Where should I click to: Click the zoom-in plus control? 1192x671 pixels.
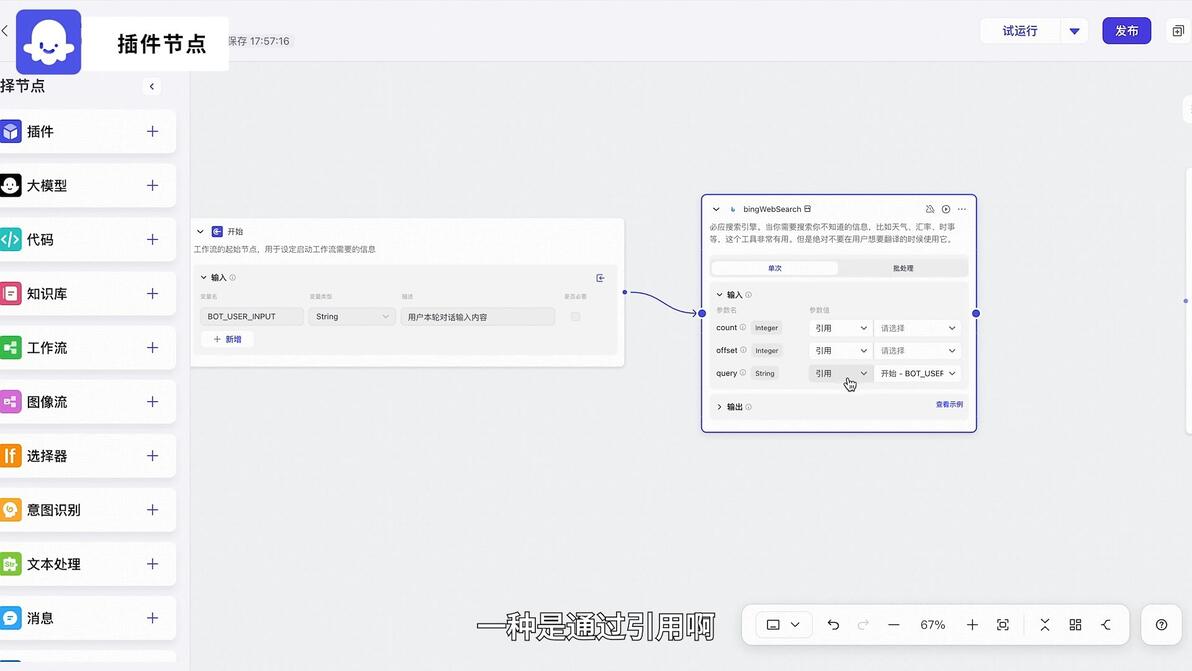pos(972,625)
